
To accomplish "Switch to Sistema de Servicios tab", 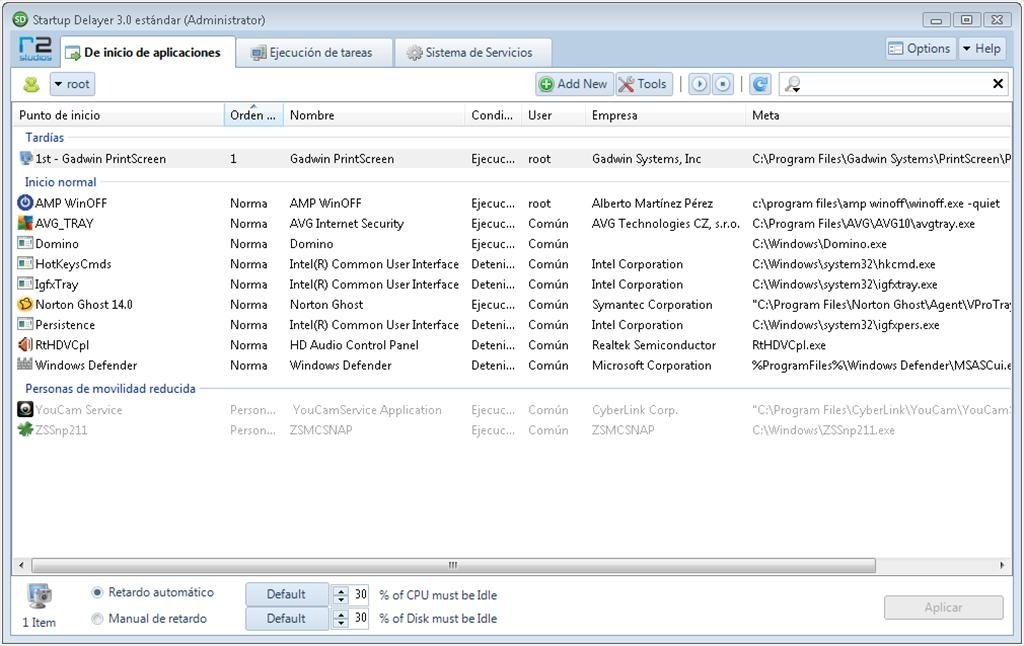I will tap(472, 52).
